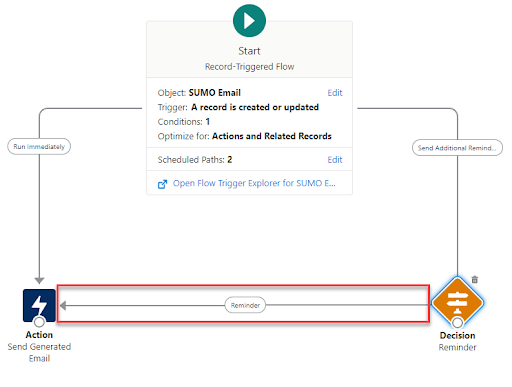Click the Record-Triggered Flow subtitle
The height and width of the screenshot is (387, 512).
[249, 67]
